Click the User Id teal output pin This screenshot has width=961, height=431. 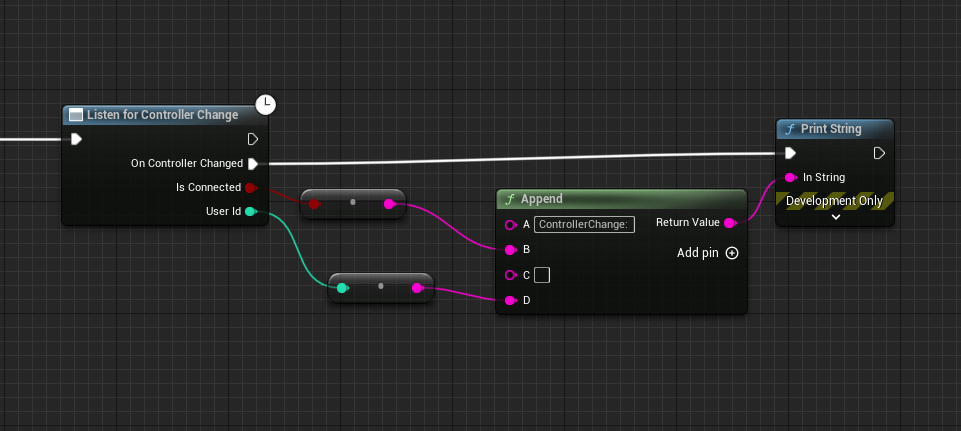250,211
